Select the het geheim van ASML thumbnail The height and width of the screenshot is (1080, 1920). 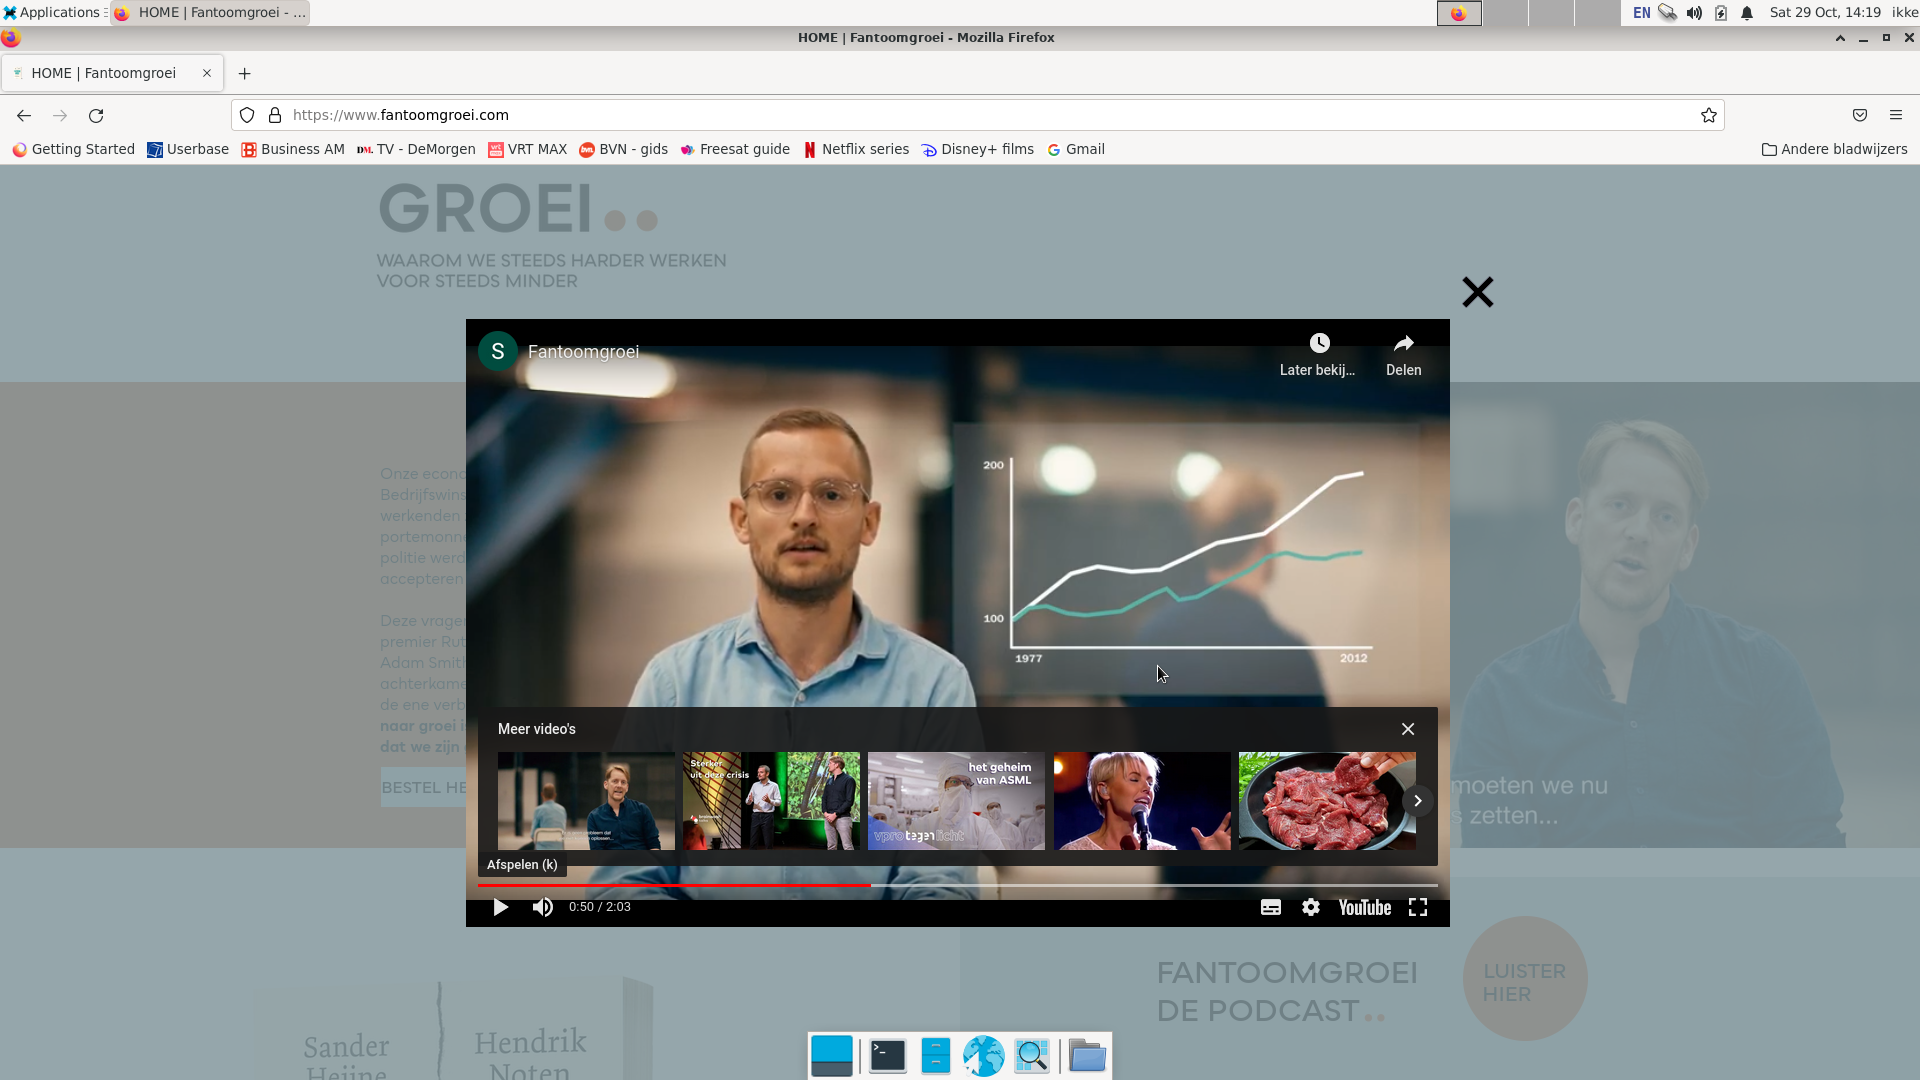click(956, 801)
